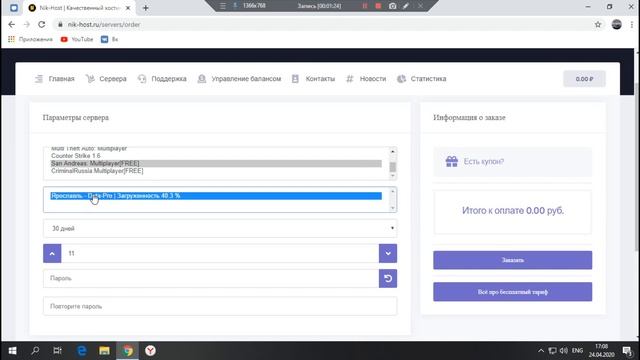
Task: Select CriminalRussia Multiplayer[FREE] option
Action: point(216,171)
